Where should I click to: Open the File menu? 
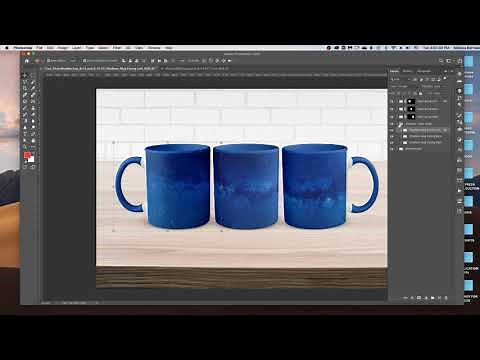coord(39,48)
